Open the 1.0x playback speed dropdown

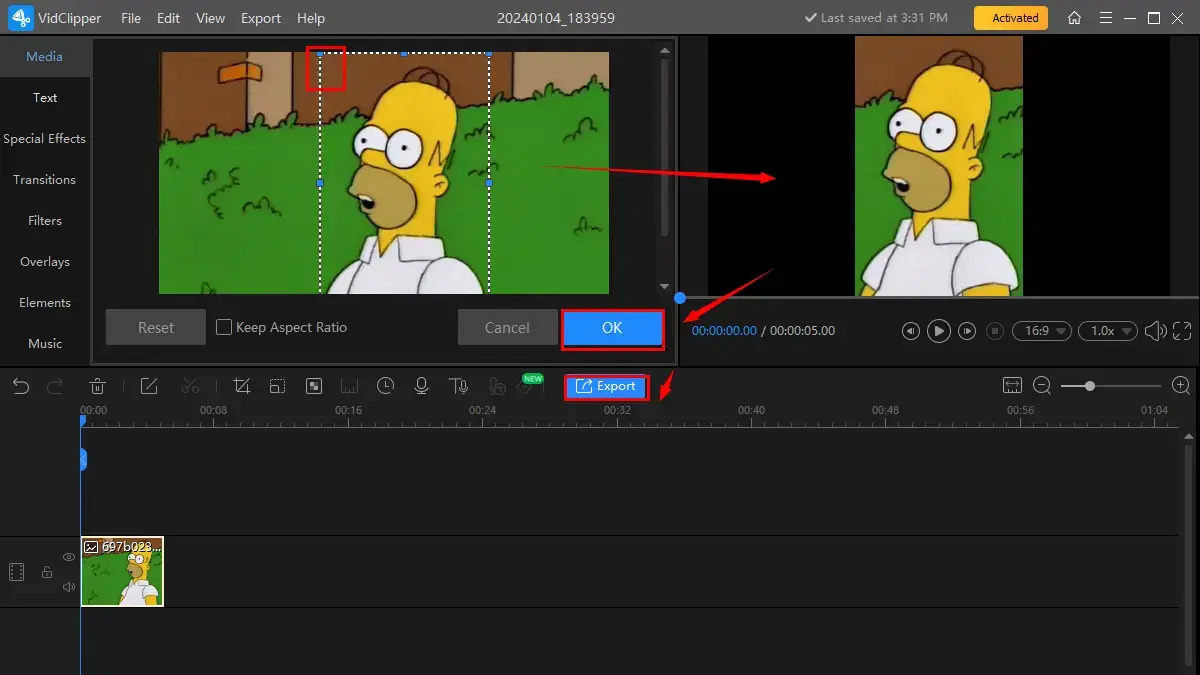click(1110, 330)
